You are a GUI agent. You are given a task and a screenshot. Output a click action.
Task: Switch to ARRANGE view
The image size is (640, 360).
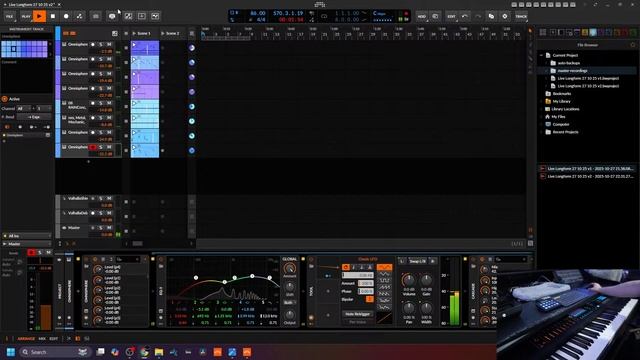tap(26, 339)
